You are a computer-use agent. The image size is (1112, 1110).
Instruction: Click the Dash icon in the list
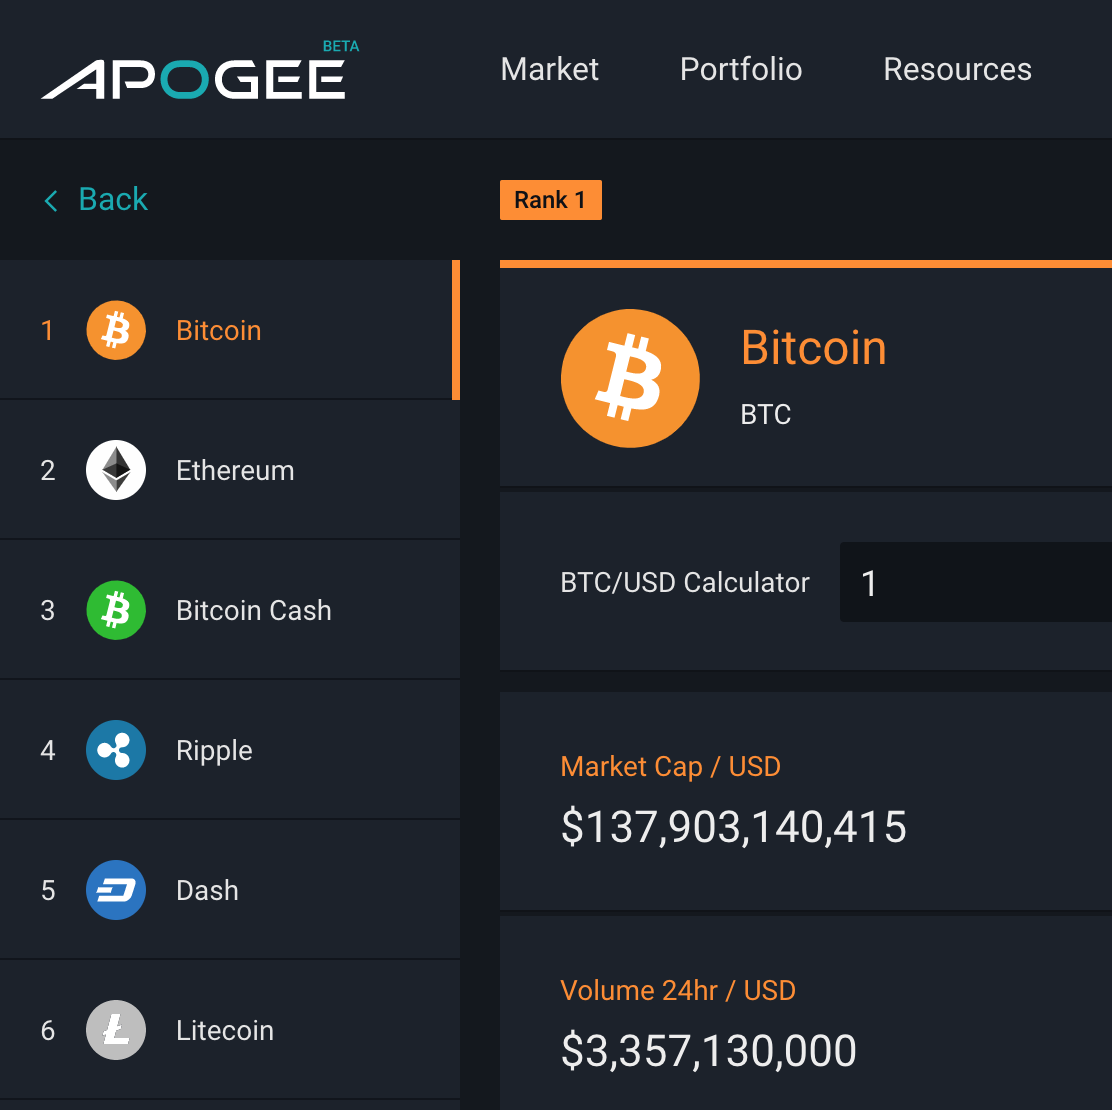point(116,890)
